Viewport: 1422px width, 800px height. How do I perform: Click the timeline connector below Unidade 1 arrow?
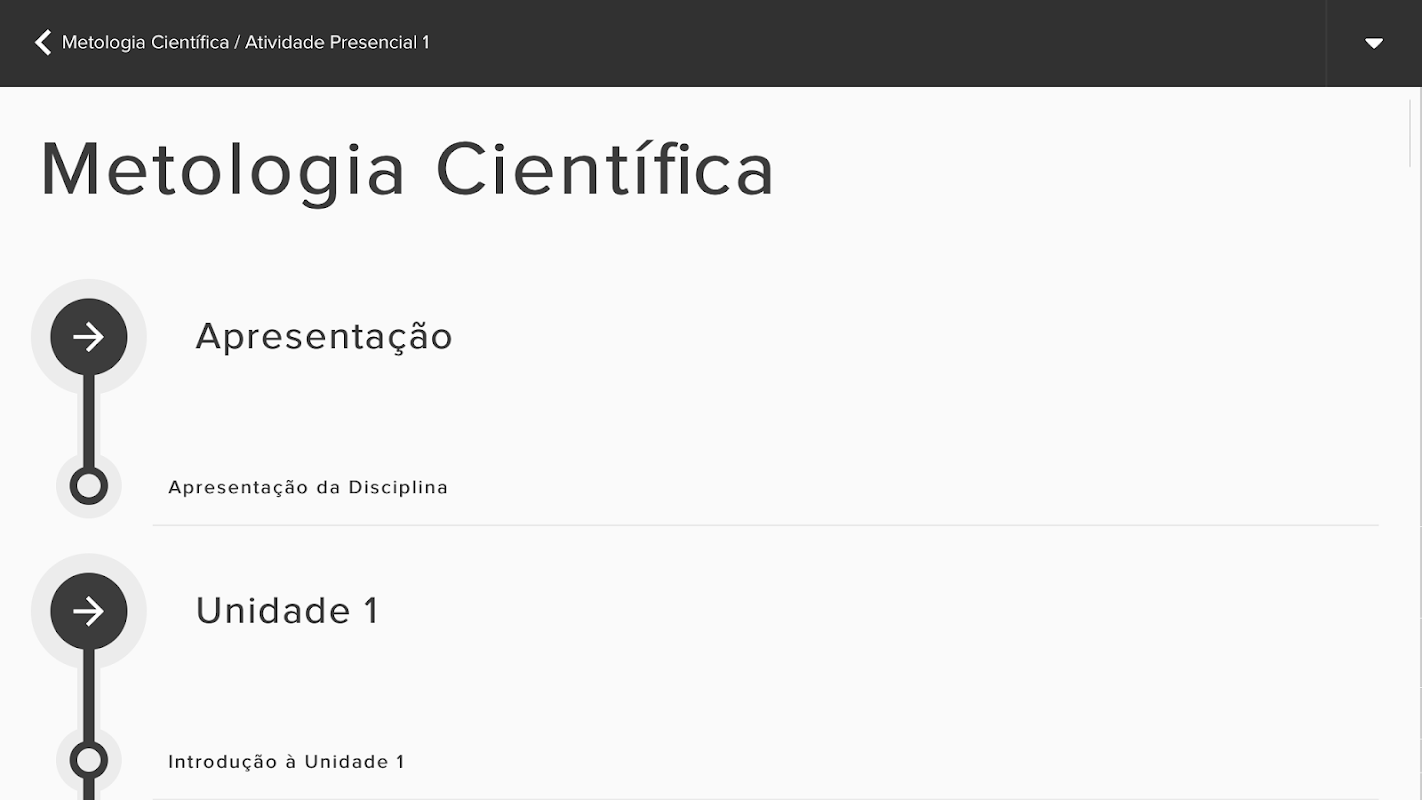coord(89,695)
